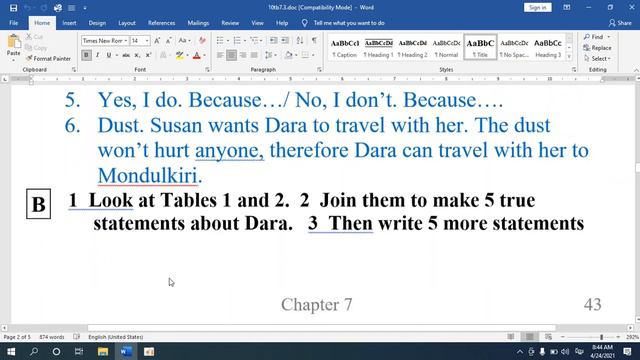Click Tell me what you want to do
This screenshot has width=640, height=360.
349,23
